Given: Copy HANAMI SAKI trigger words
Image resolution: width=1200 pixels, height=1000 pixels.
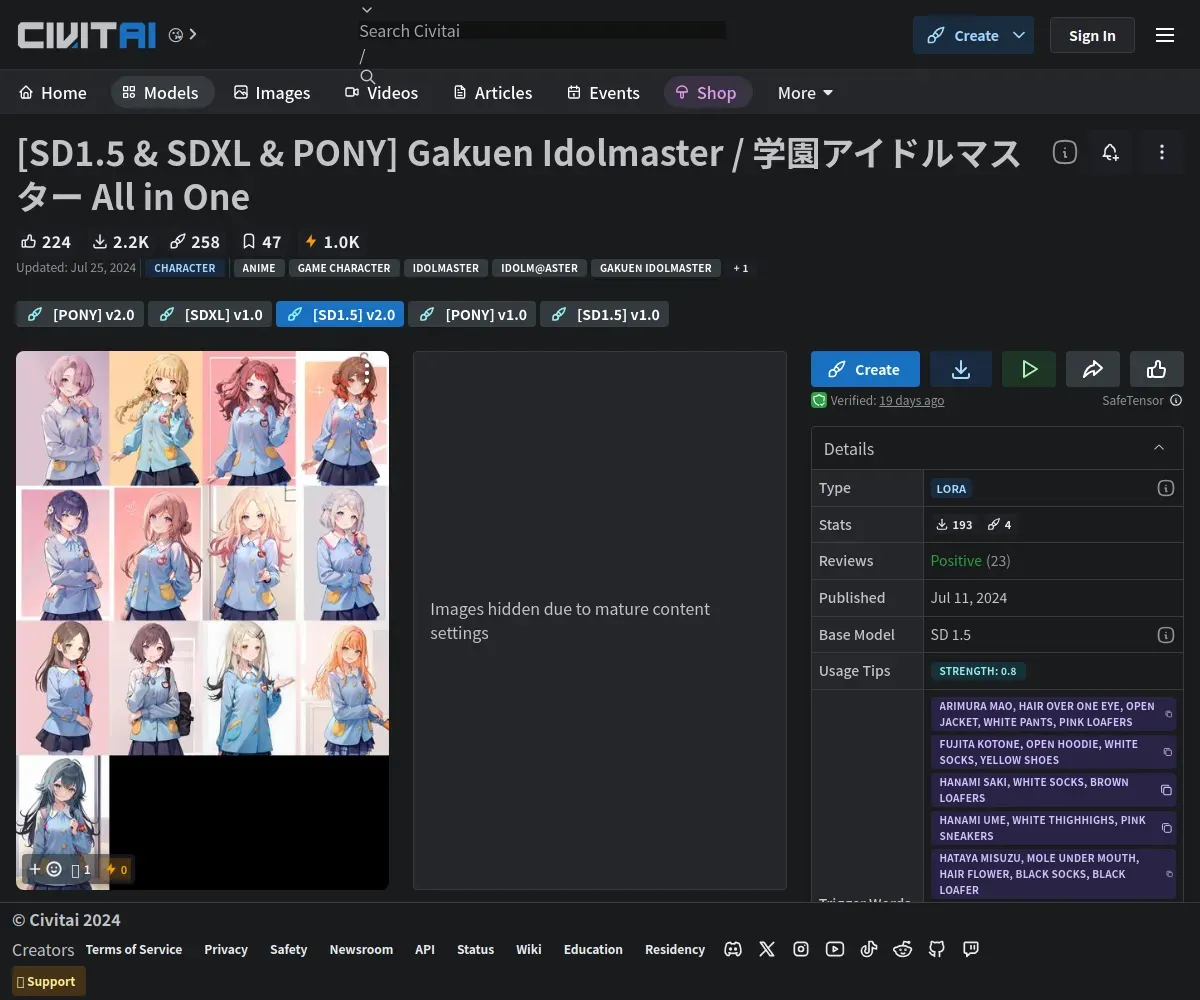Looking at the screenshot, I should [1166, 790].
